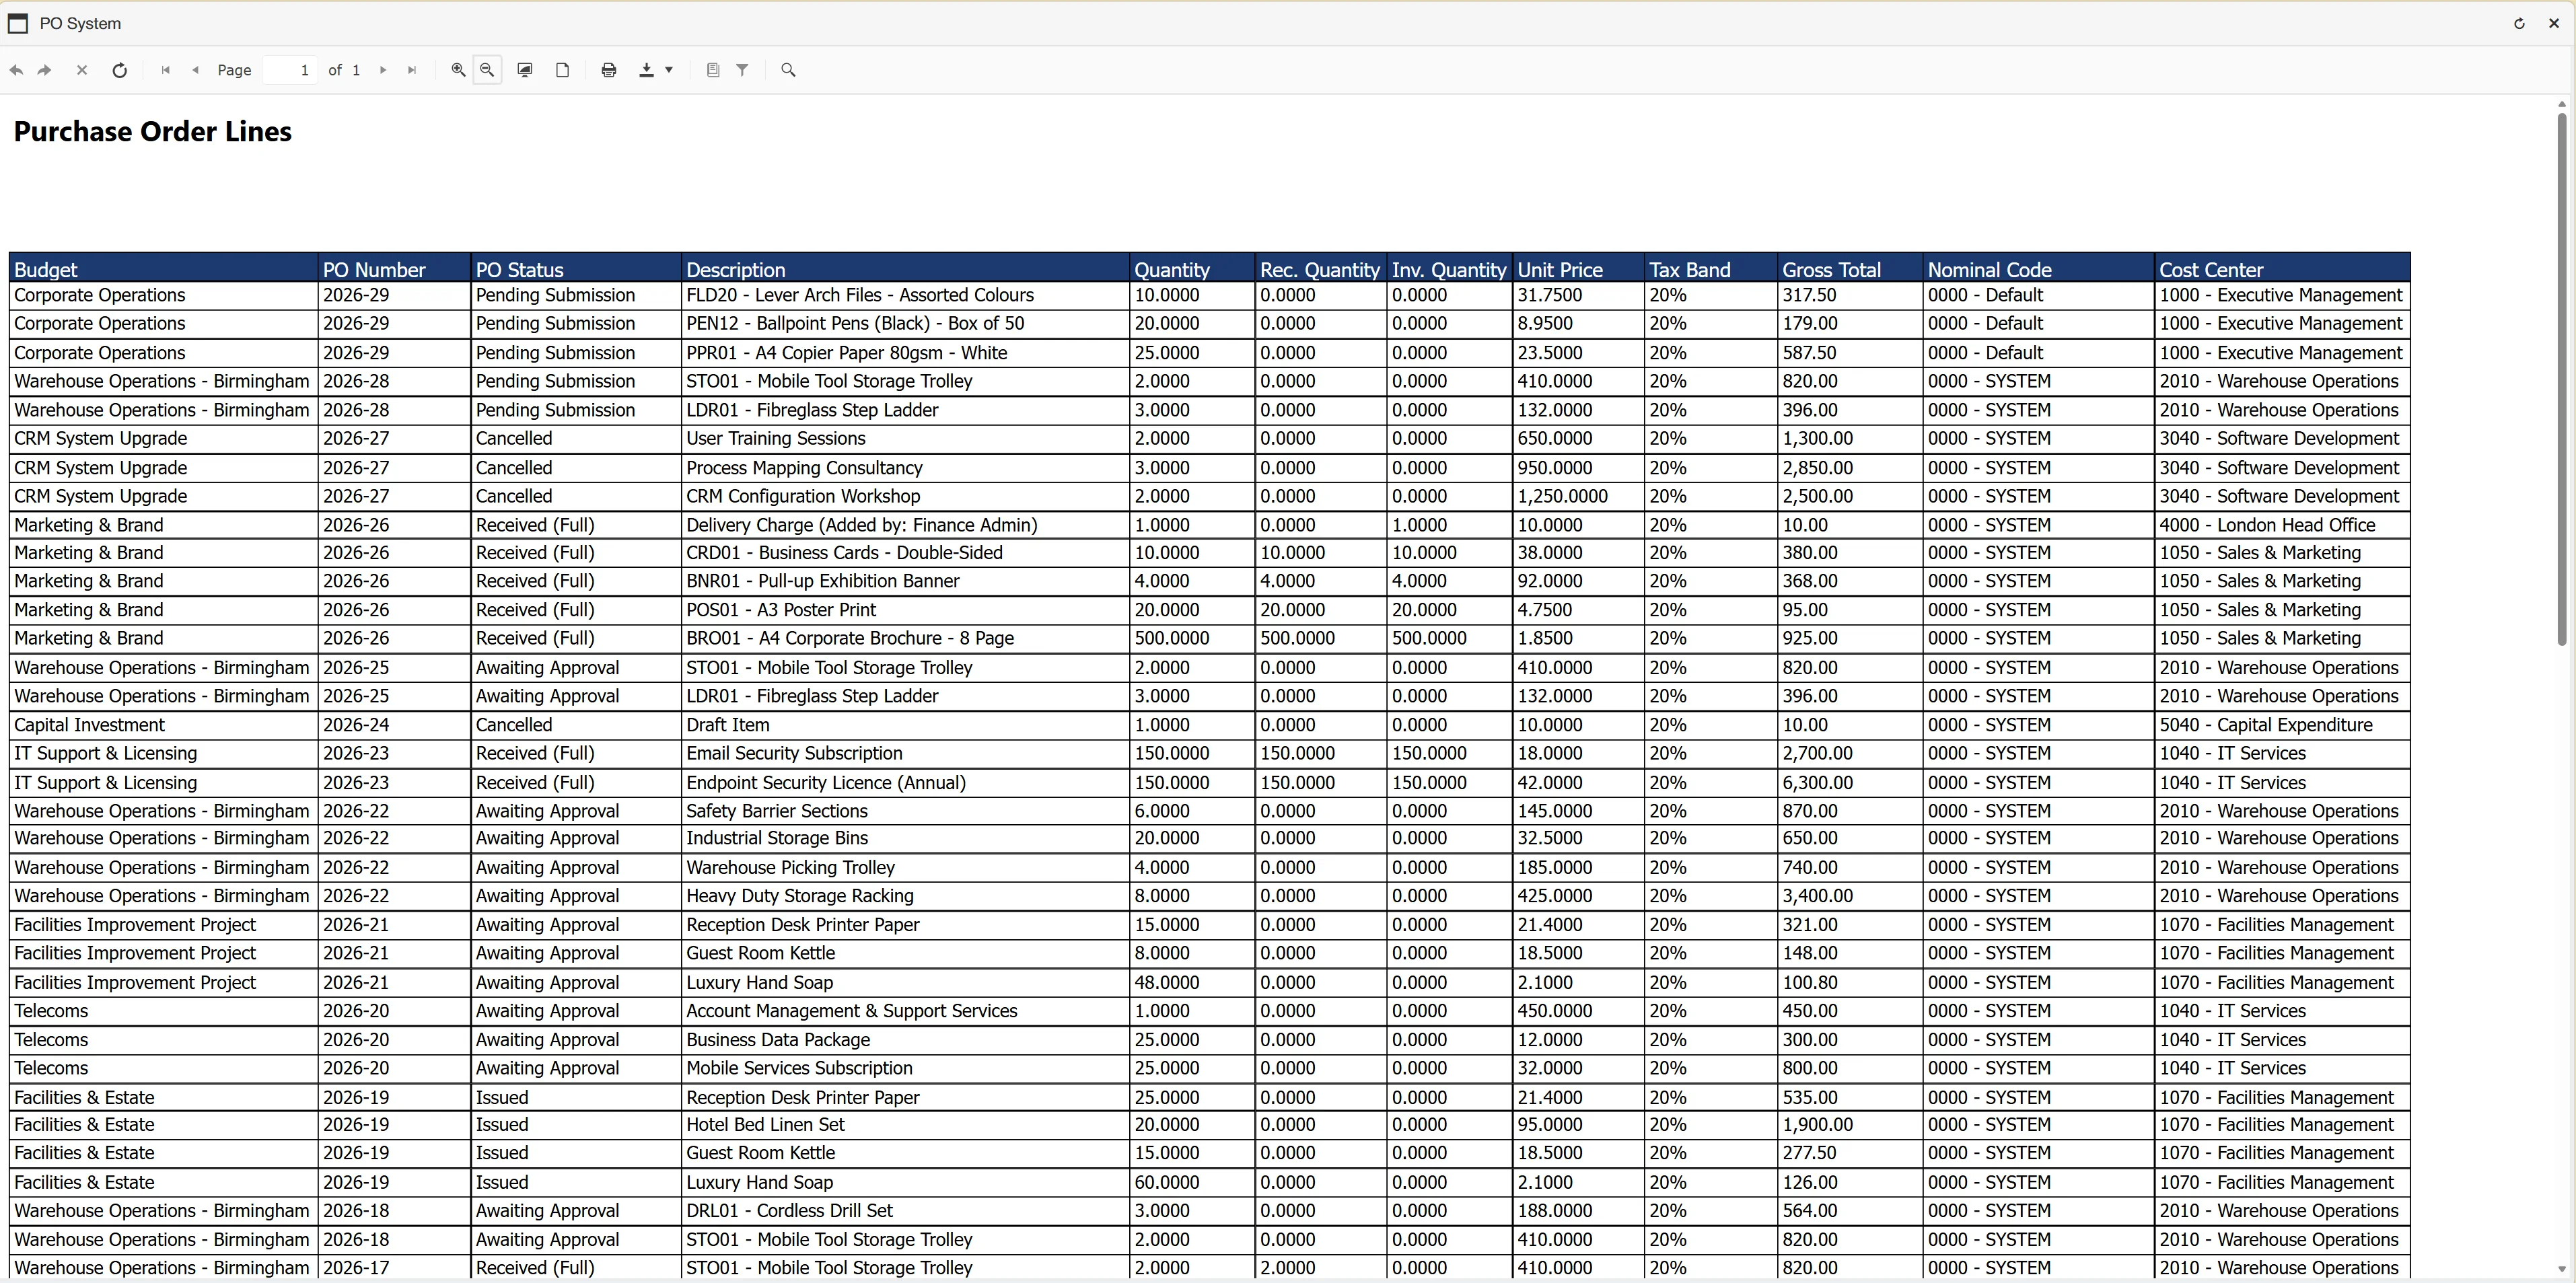Click the redo/forward arrow in report toolbar
Screen dimensions: 2576x1283
coord(45,70)
